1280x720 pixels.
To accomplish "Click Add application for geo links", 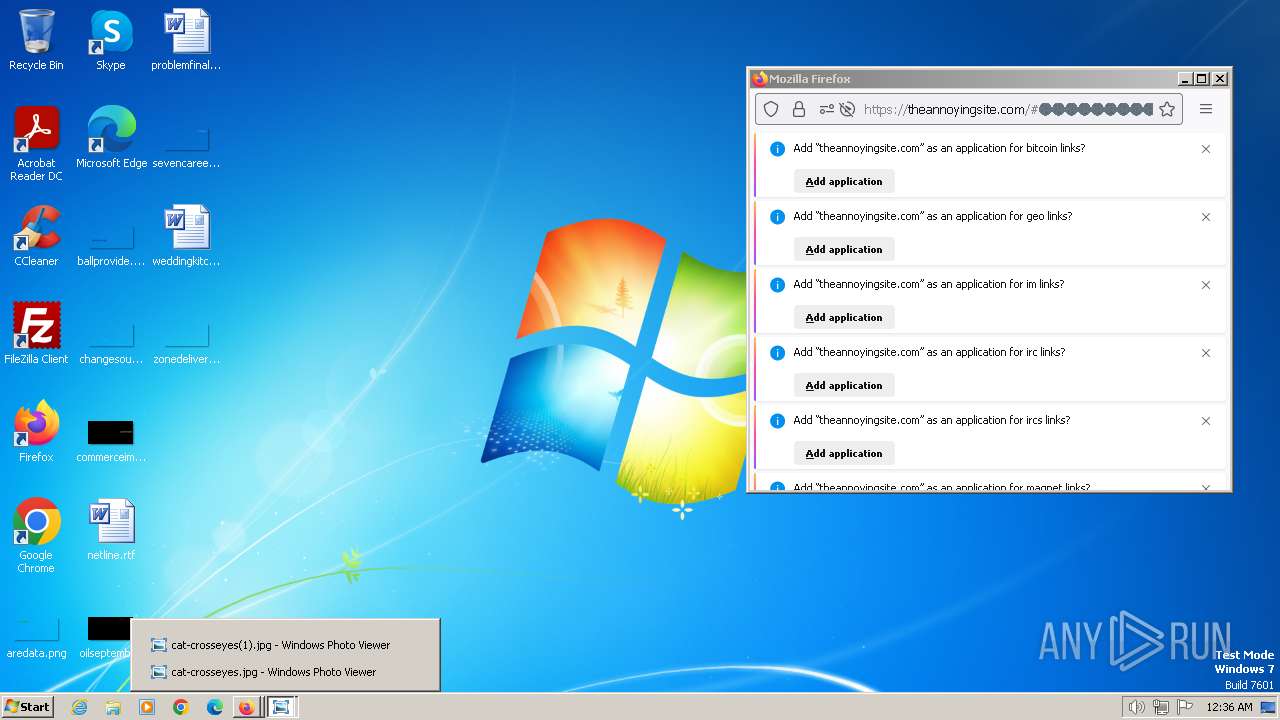I will [844, 249].
